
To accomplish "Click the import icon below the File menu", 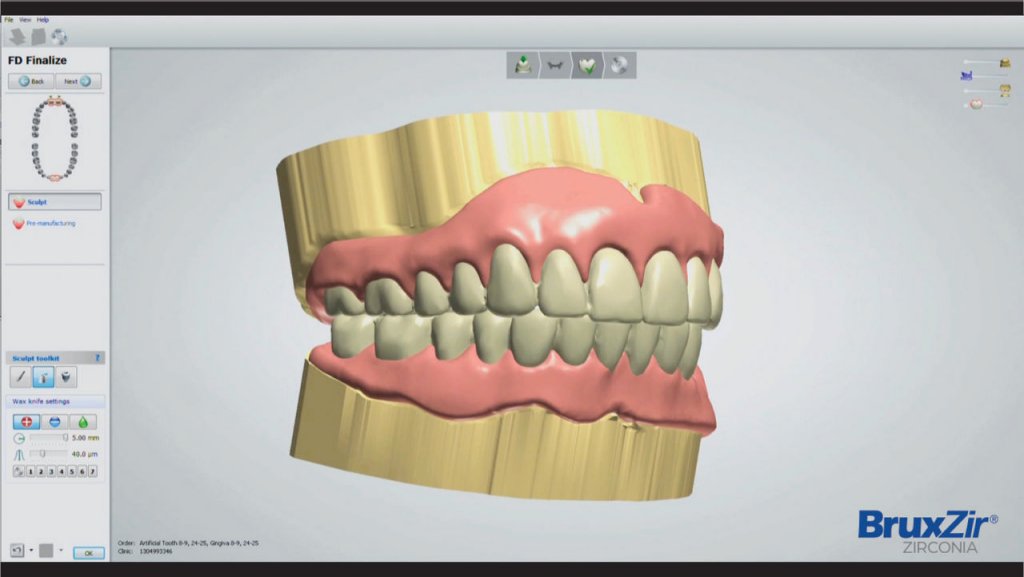I will point(17,35).
